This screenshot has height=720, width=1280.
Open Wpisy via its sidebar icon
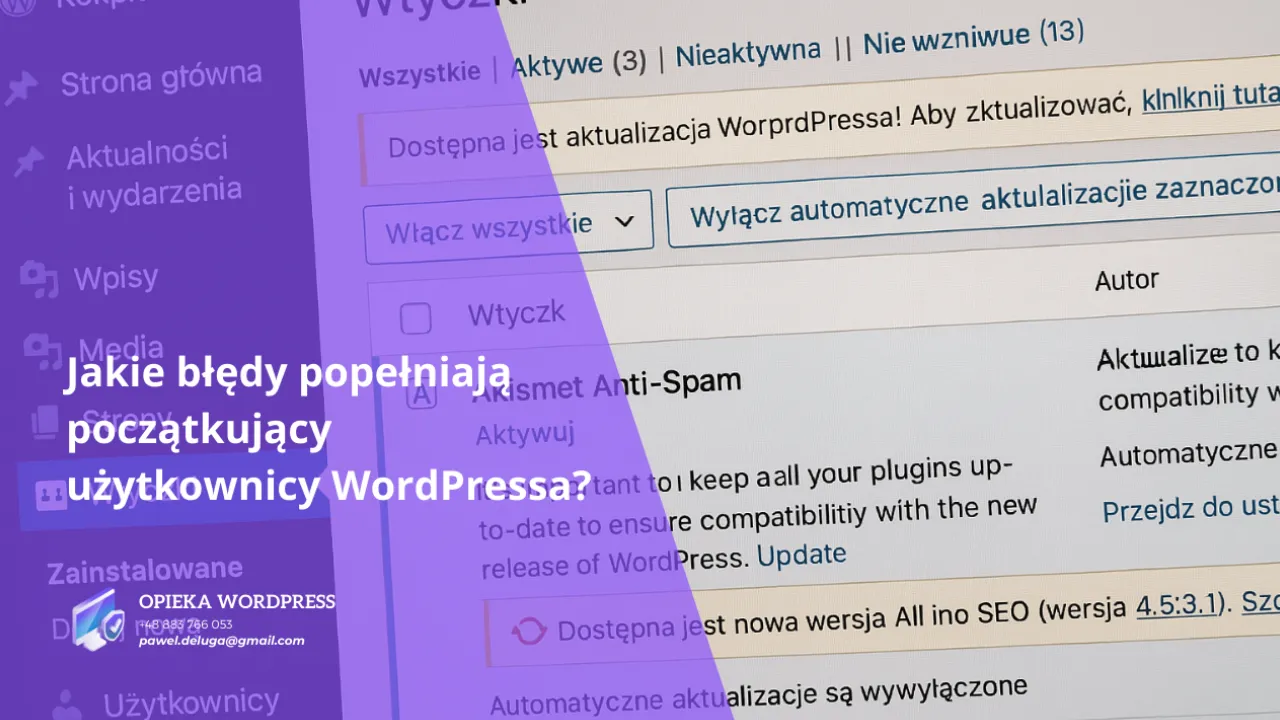(36, 277)
